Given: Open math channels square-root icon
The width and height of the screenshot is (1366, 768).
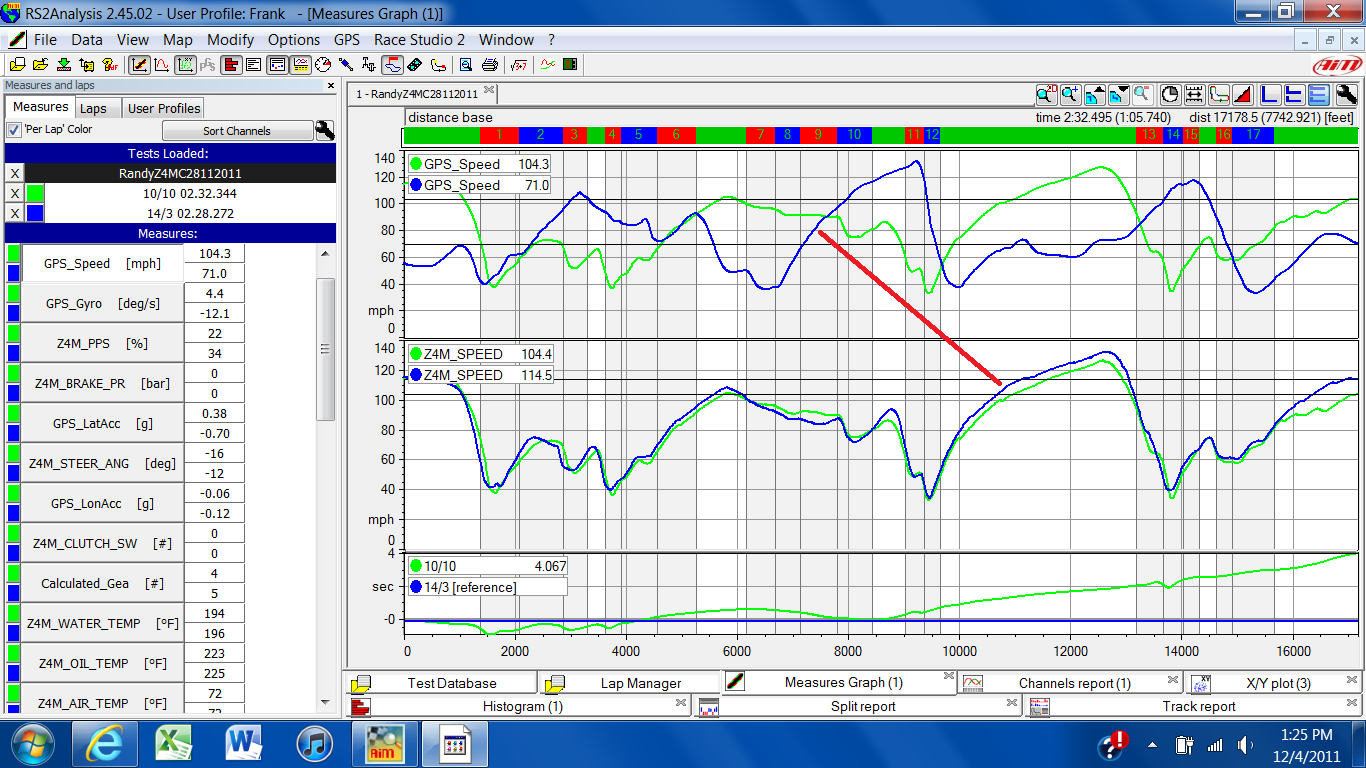Looking at the screenshot, I should tap(518, 65).
